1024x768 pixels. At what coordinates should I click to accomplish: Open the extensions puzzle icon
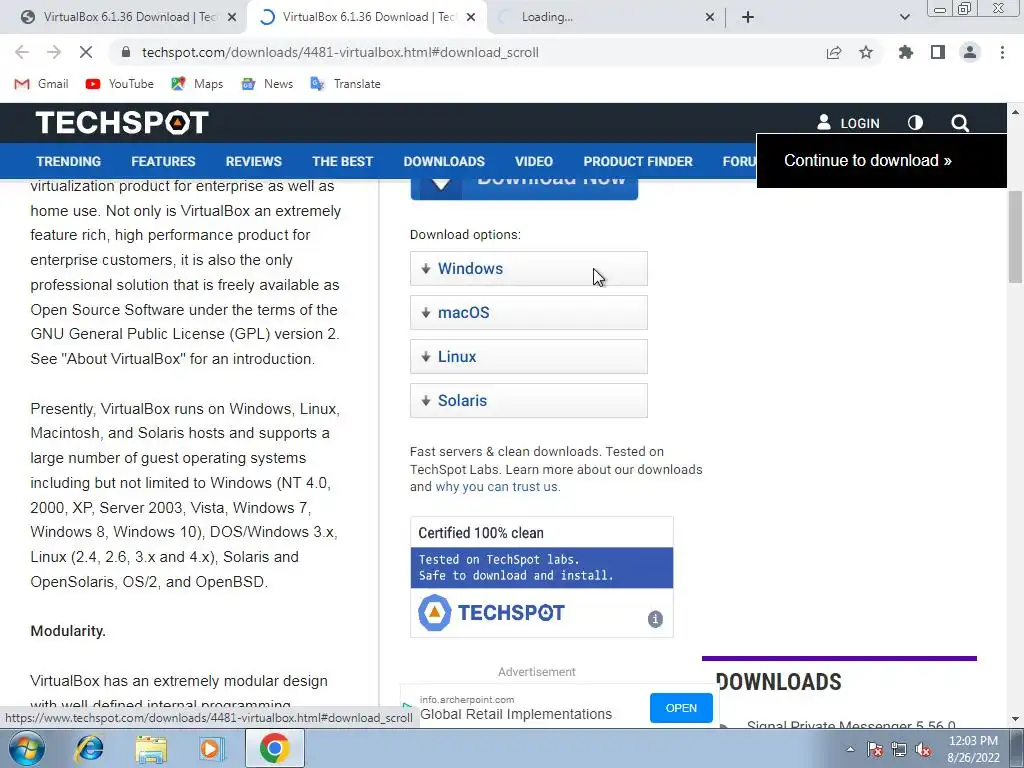(x=906, y=52)
